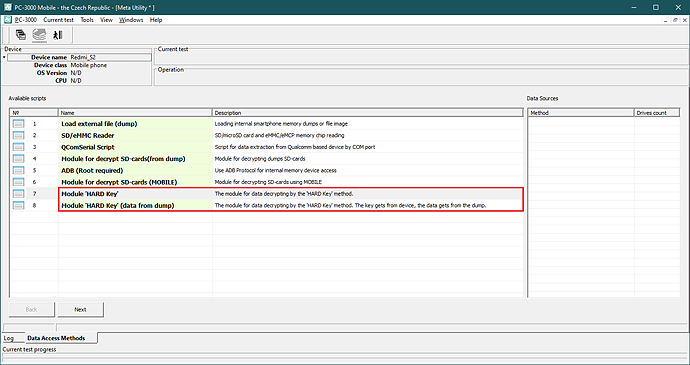Open the Current test menu
The width and height of the screenshot is (690, 365).
(x=59, y=20)
